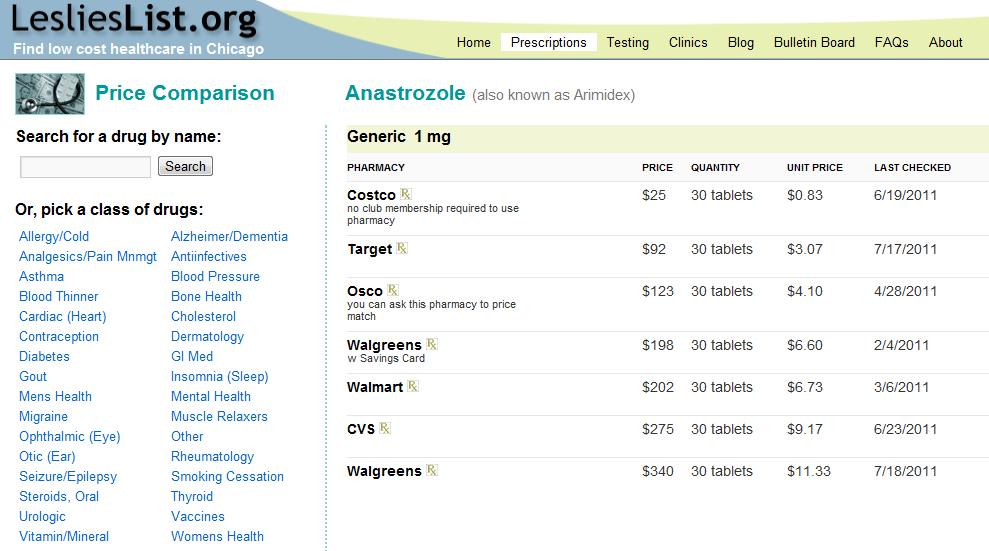989x551 pixels.
Task: Click the 6/23/2011 last checked date
Action: pos(905,429)
